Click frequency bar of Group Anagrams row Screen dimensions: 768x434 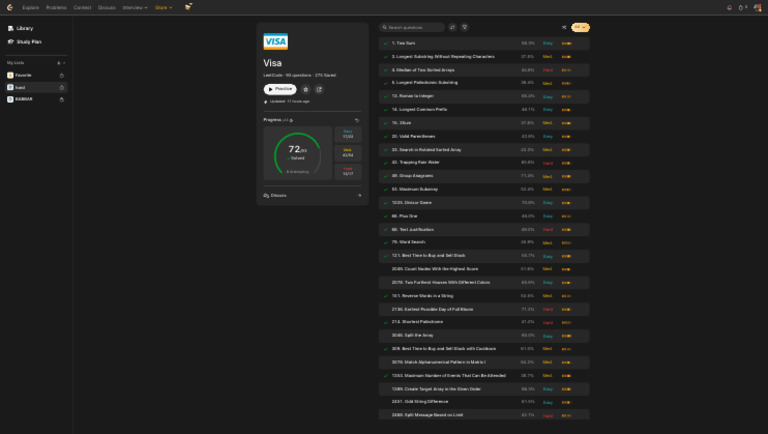567,176
